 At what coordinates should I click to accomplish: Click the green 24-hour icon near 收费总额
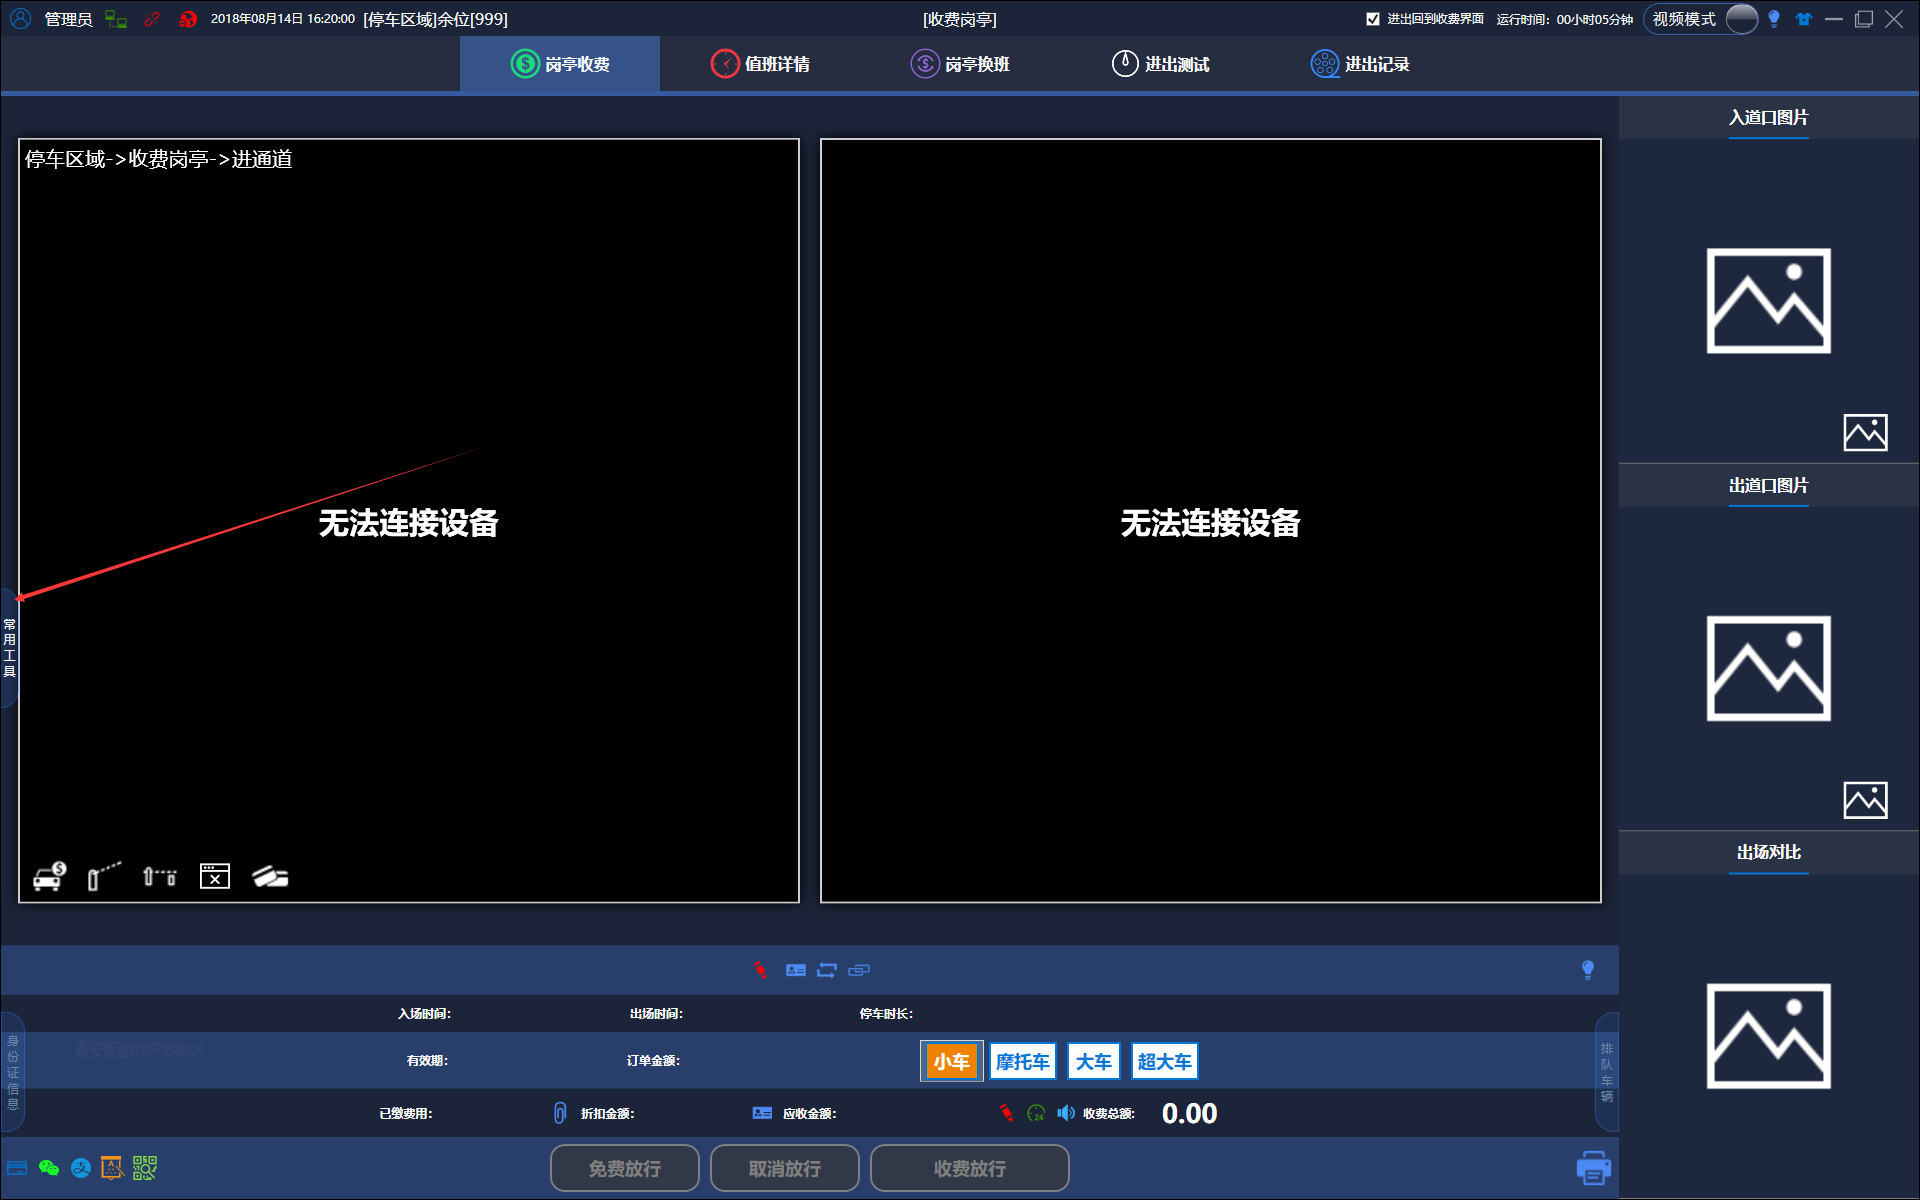(1036, 1113)
